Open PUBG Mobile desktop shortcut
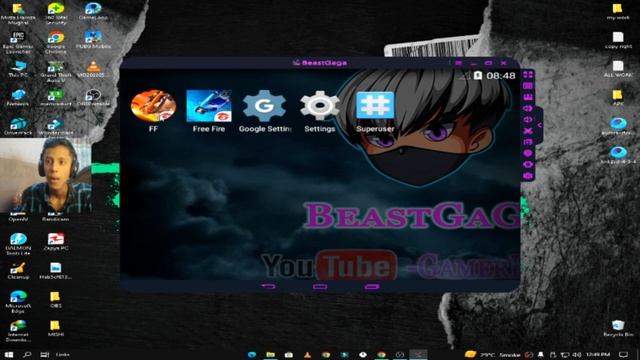Viewport: 640px width, 360px height. pos(93,40)
